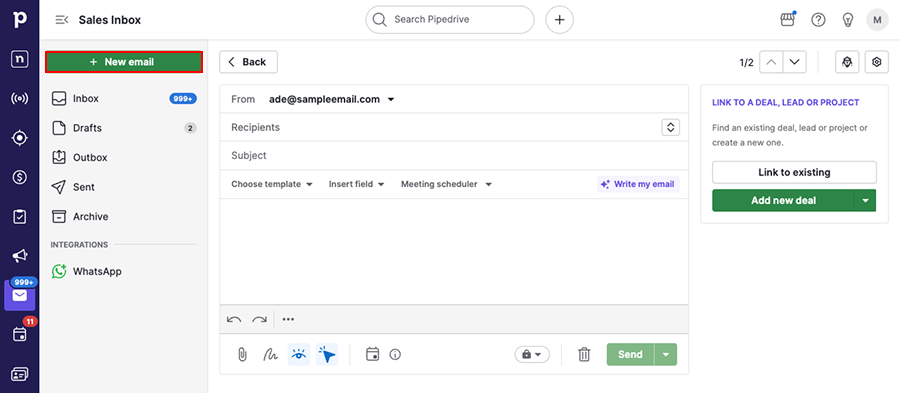This screenshot has height=393, width=900.
Task: Open the Send options dropdown arrow
Action: coord(666,355)
